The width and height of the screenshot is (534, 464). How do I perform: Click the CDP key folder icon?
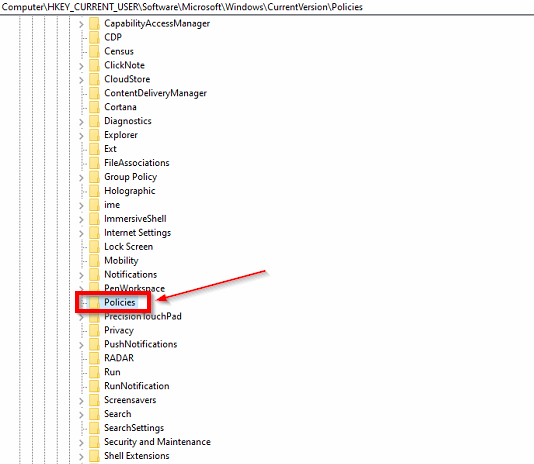[x=94, y=37]
